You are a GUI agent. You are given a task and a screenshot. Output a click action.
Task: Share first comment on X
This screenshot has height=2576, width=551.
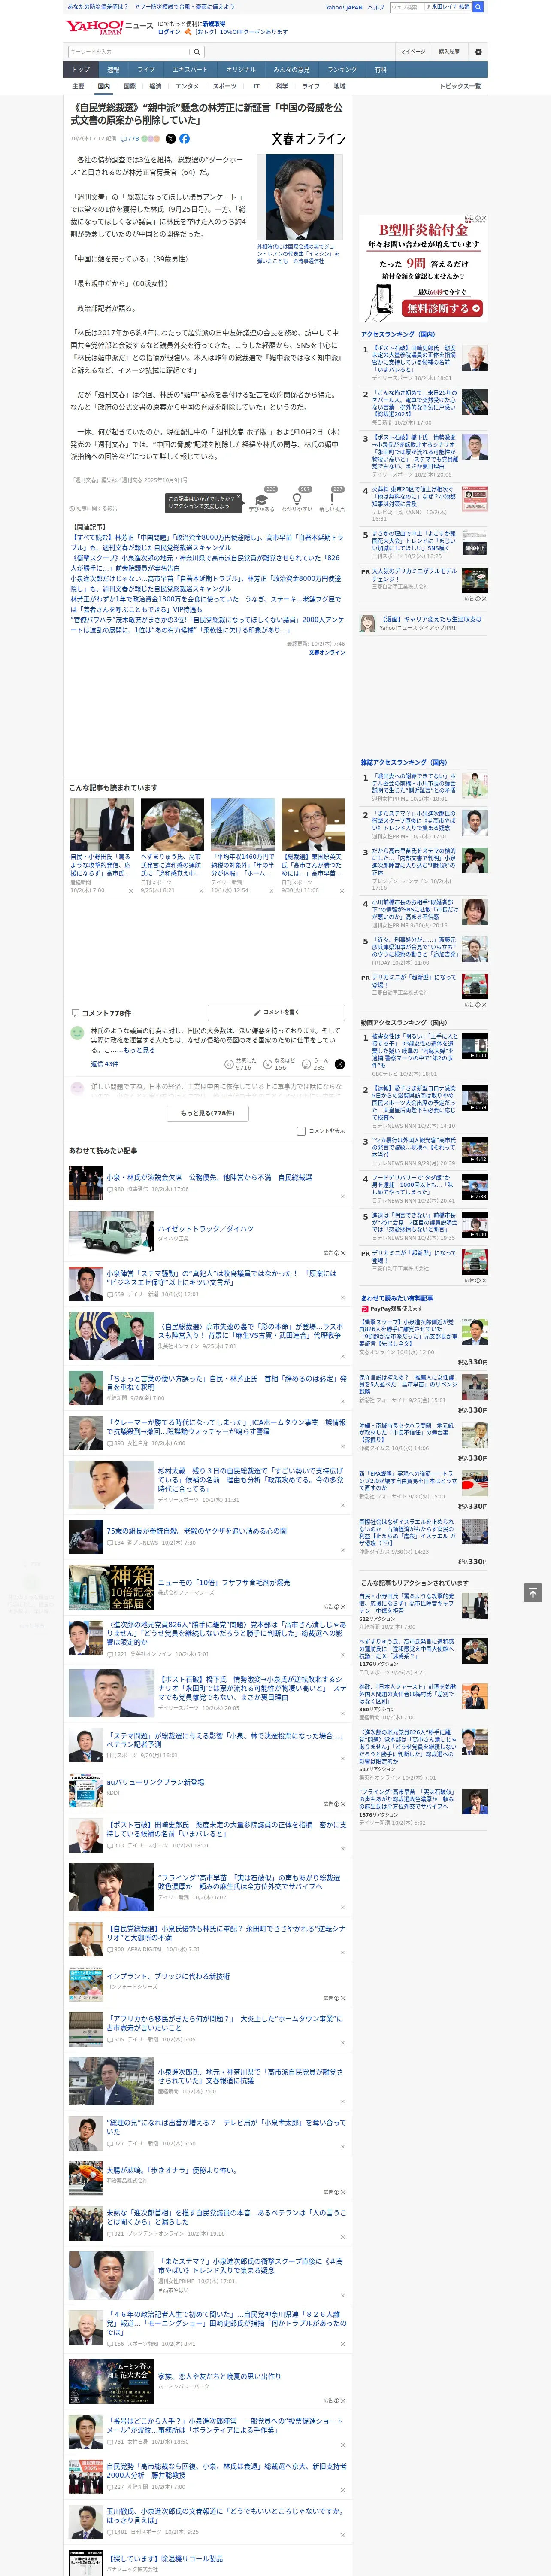(x=339, y=1064)
